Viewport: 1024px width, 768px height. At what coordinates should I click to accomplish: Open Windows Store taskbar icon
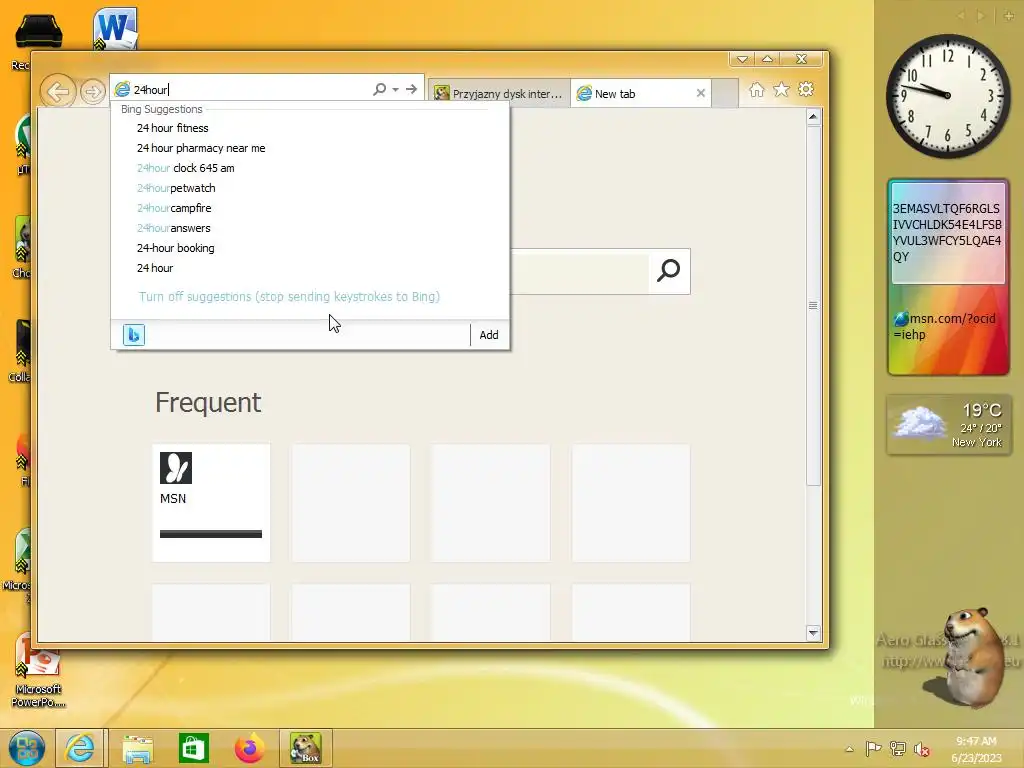(x=194, y=748)
